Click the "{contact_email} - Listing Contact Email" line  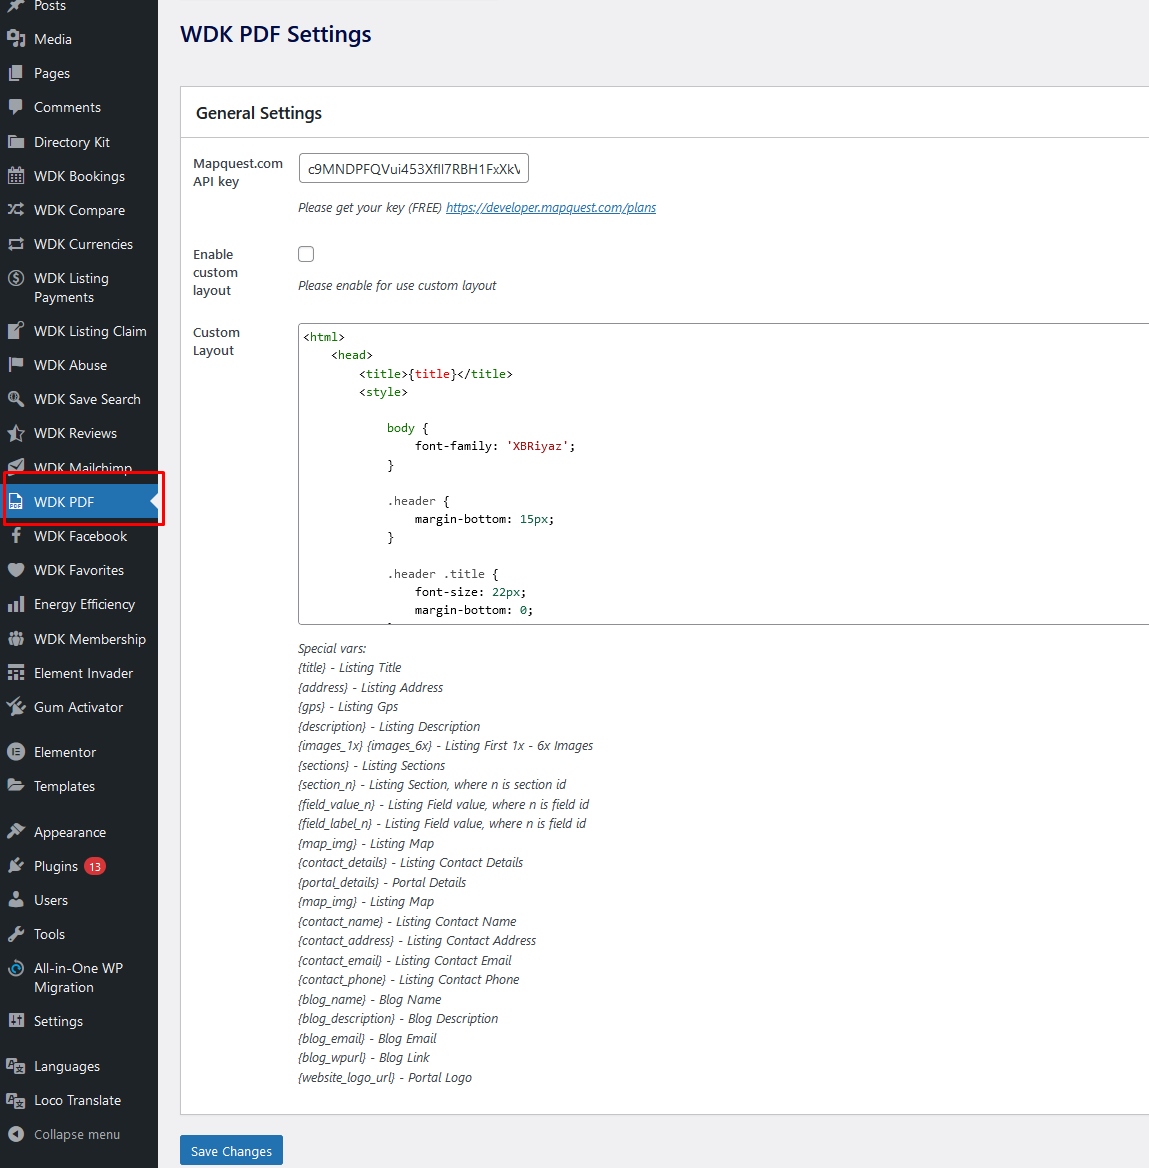pos(405,961)
